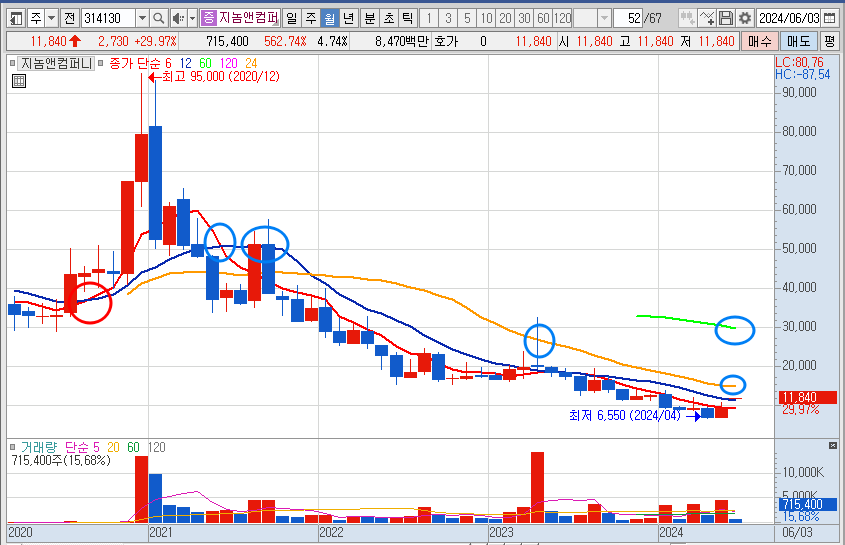This screenshot has height=545, width=845.
Task: Open the stock search magnifier
Action: (158, 18)
